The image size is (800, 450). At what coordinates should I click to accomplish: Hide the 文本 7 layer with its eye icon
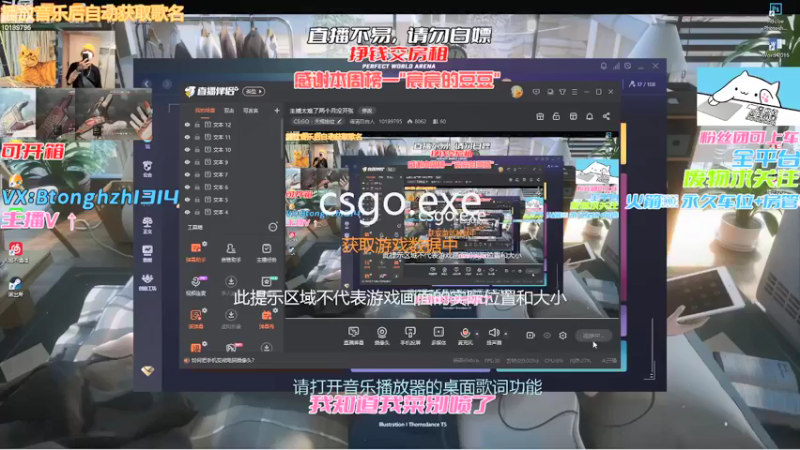tap(187, 174)
